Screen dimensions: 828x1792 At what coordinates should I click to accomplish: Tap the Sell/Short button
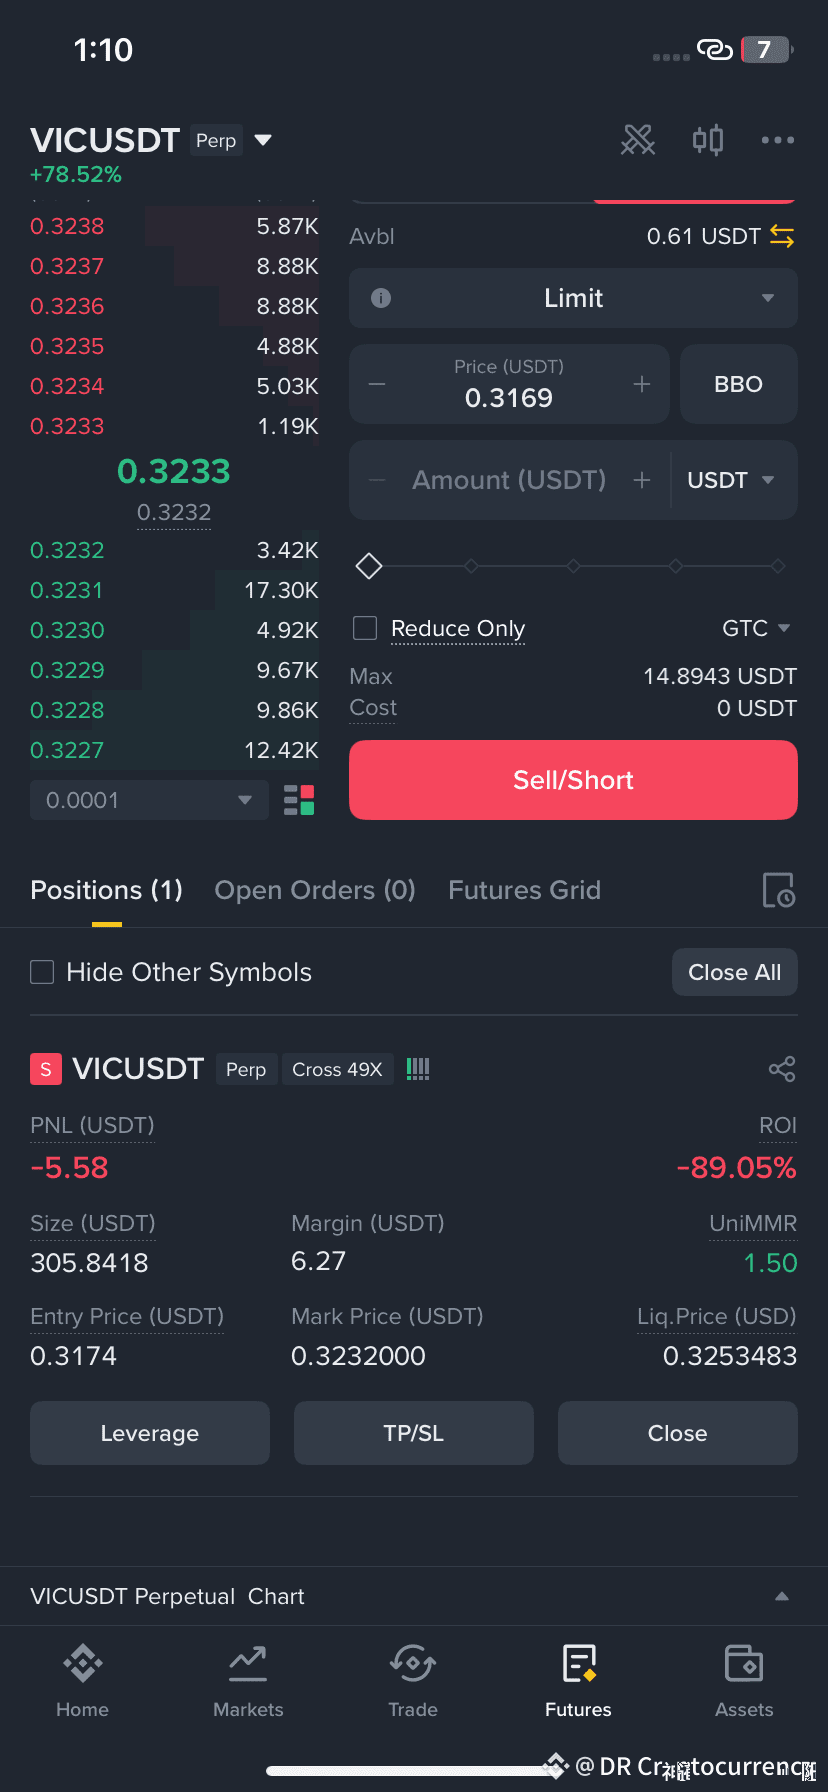[x=573, y=780]
